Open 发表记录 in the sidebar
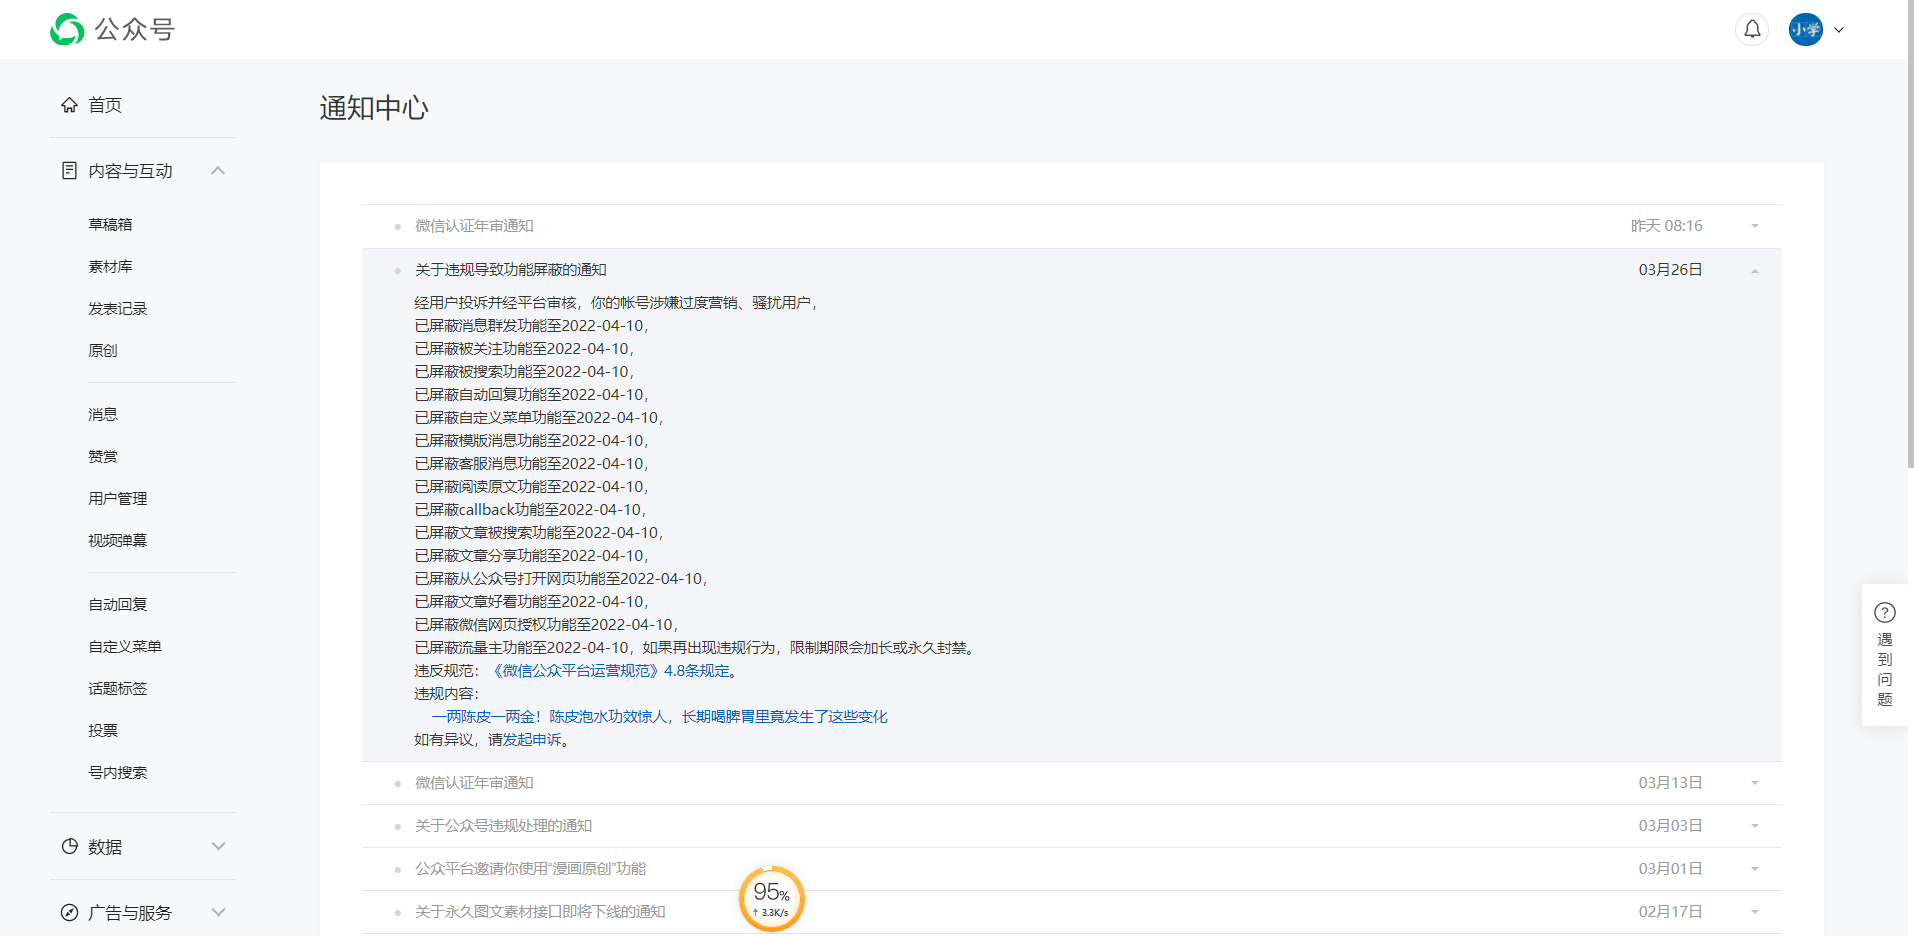The image size is (1914, 936). click(118, 308)
